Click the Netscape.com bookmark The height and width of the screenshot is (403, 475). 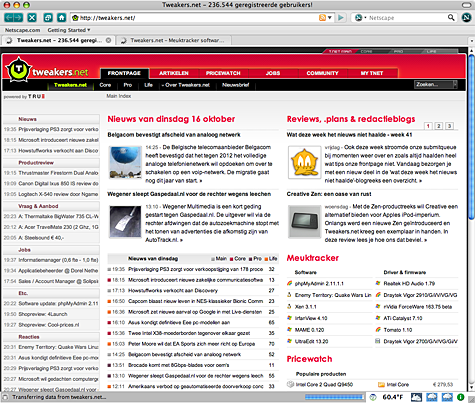[22, 30]
